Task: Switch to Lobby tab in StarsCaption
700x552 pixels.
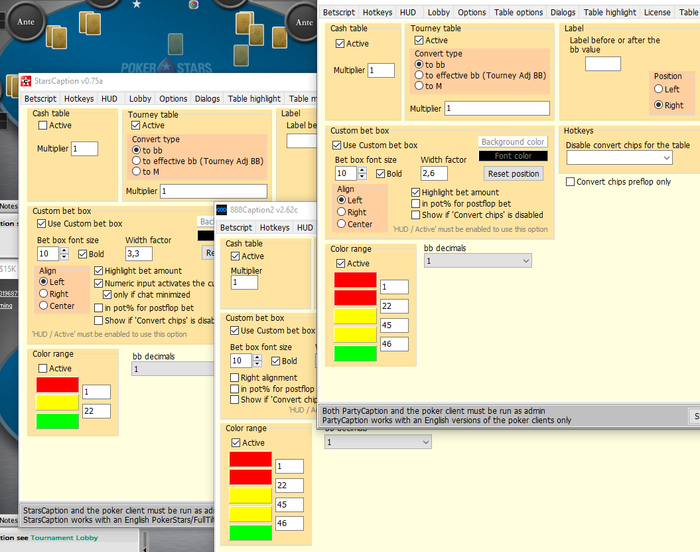Action: point(140,99)
